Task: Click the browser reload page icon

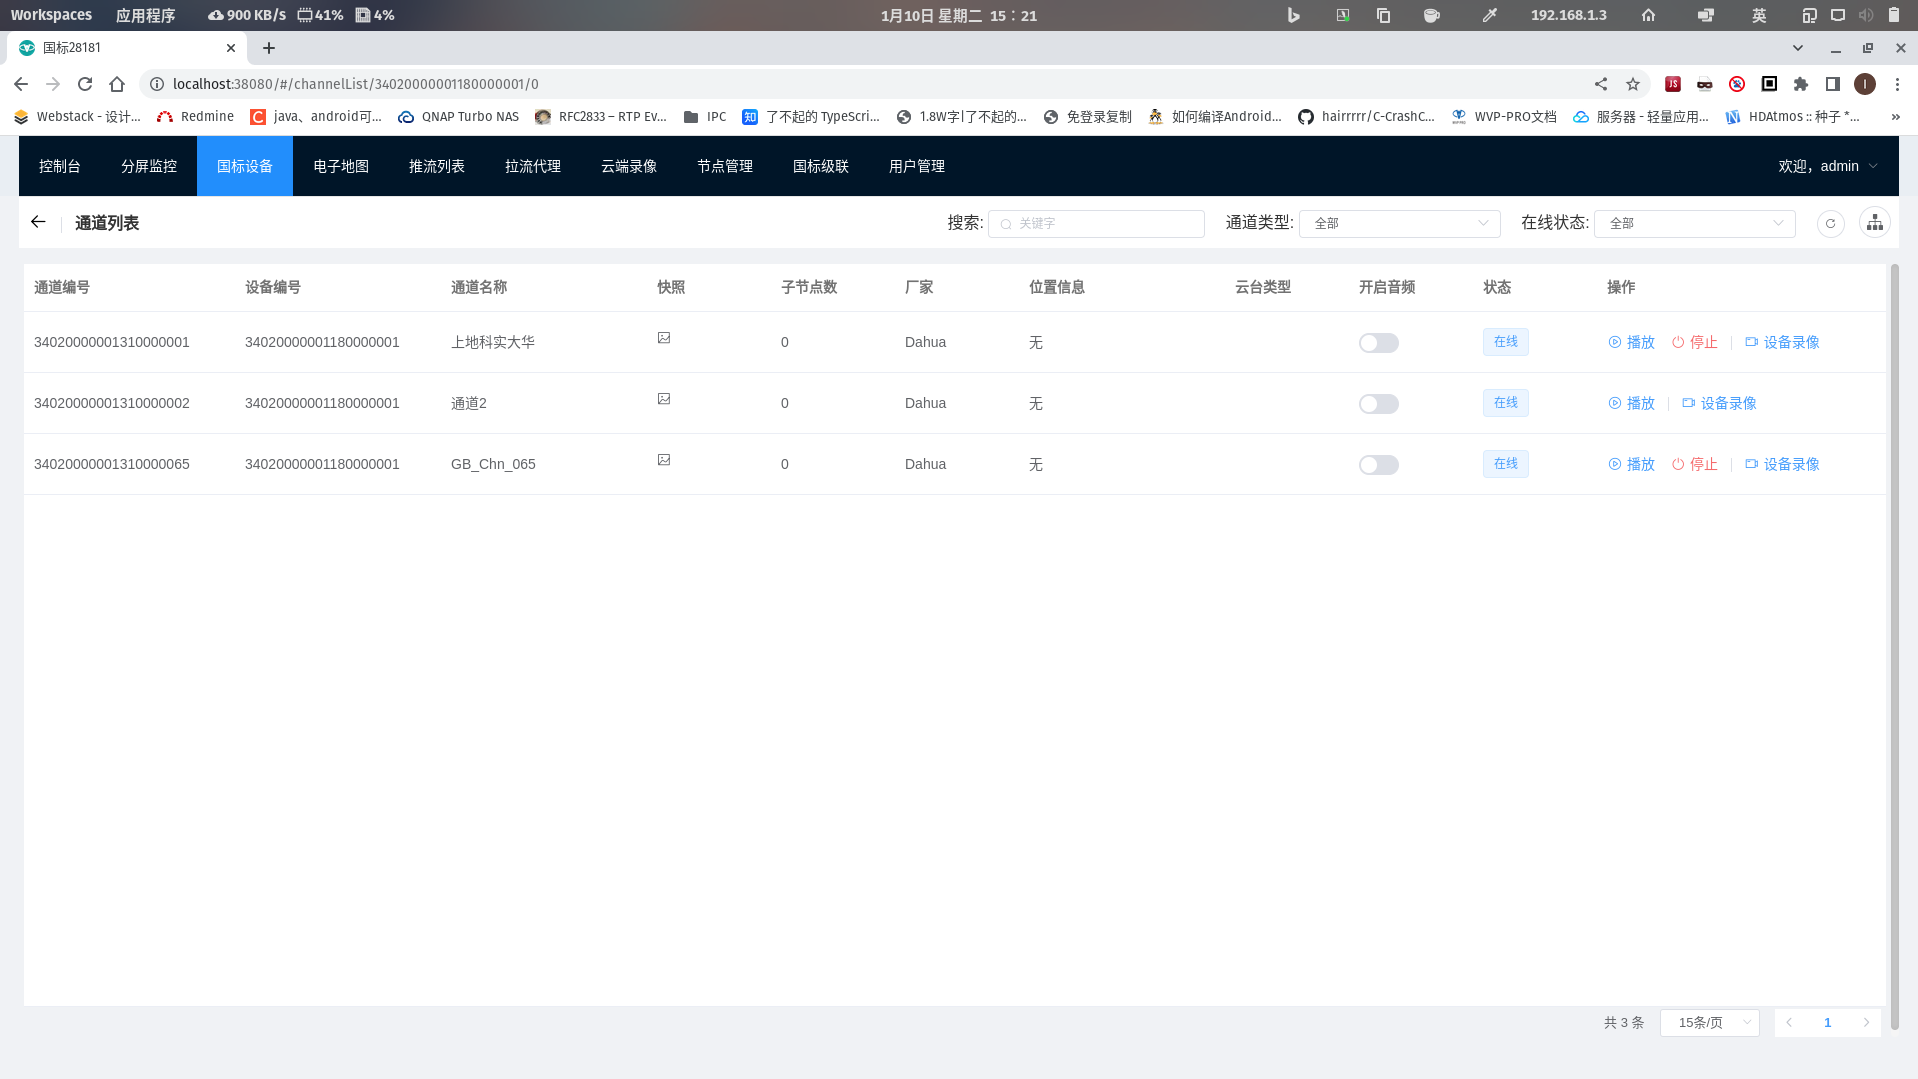Action: pyautogui.click(x=85, y=84)
